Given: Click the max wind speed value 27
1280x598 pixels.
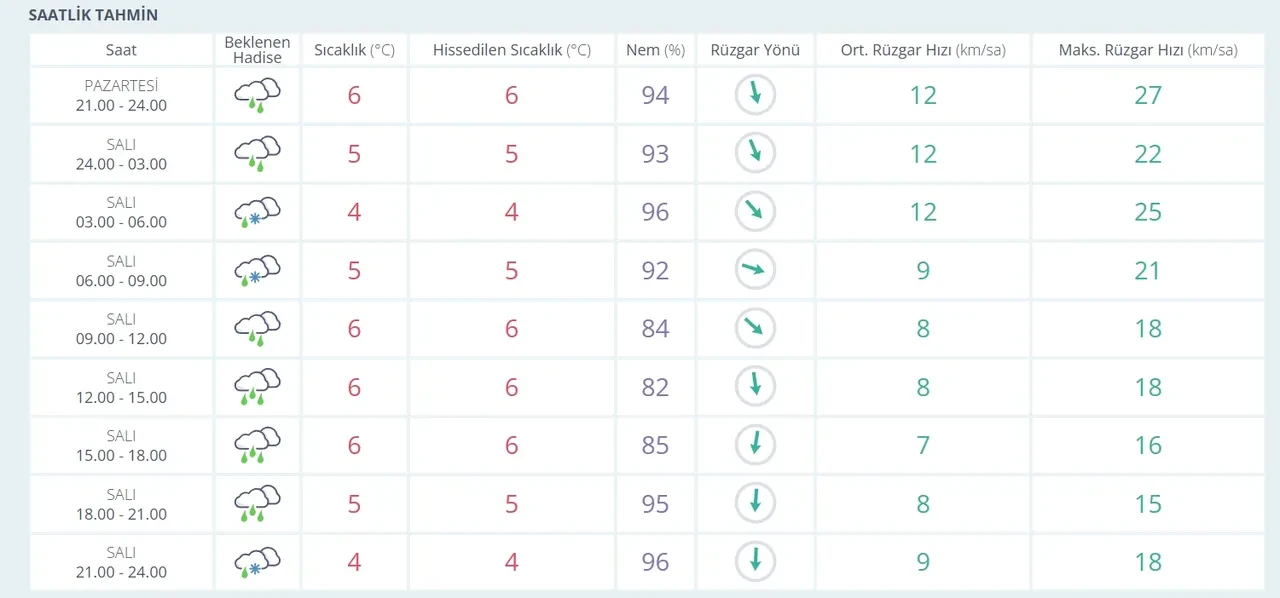Looking at the screenshot, I should point(1148,95).
